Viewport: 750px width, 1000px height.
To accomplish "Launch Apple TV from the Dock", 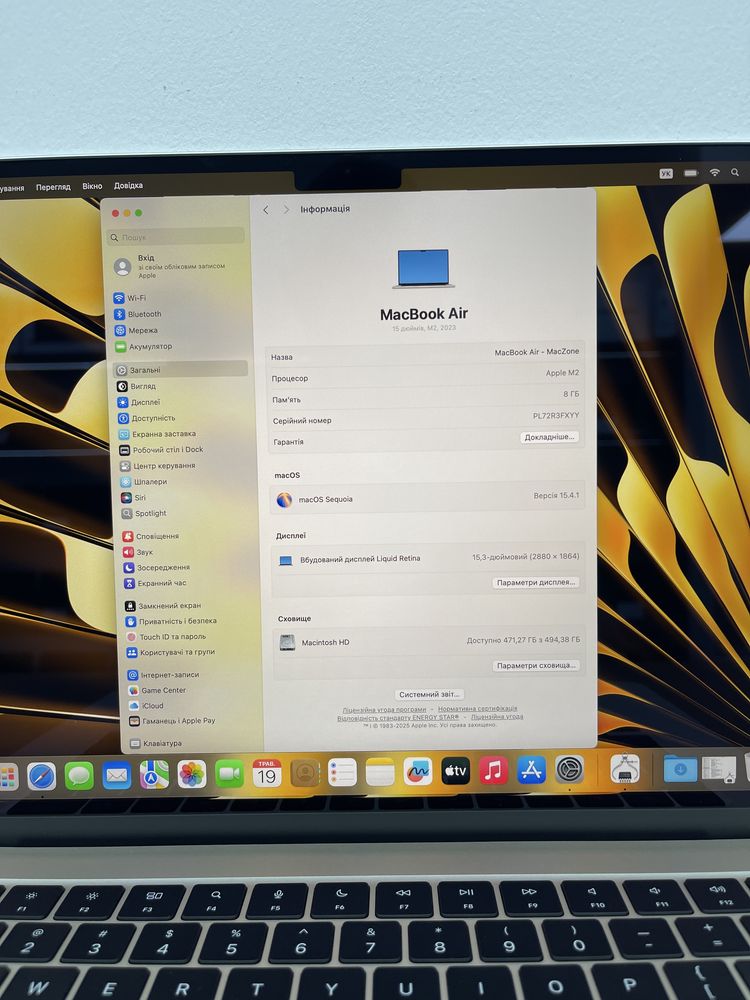I will coord(455,771).
